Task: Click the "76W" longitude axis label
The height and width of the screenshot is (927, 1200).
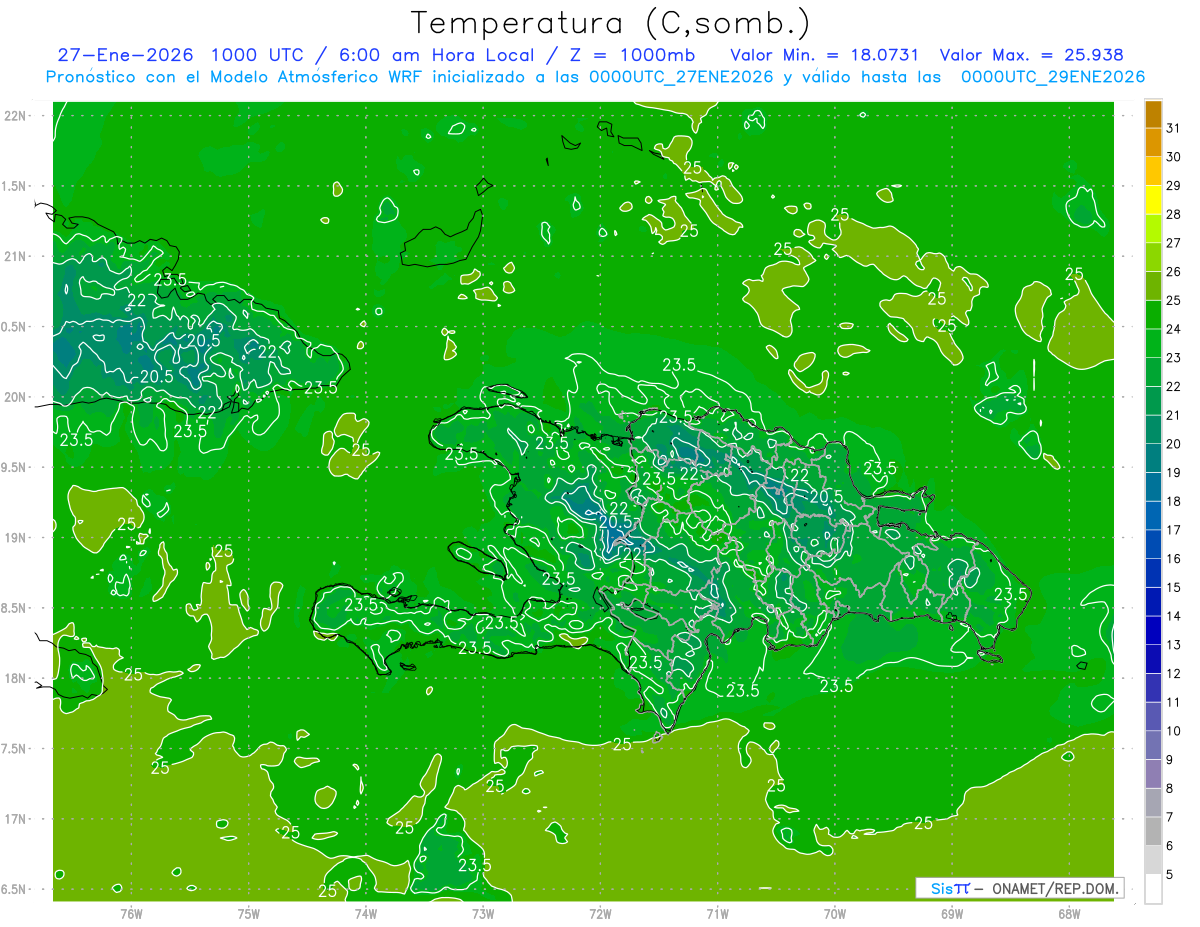Action: pos(131,913)
